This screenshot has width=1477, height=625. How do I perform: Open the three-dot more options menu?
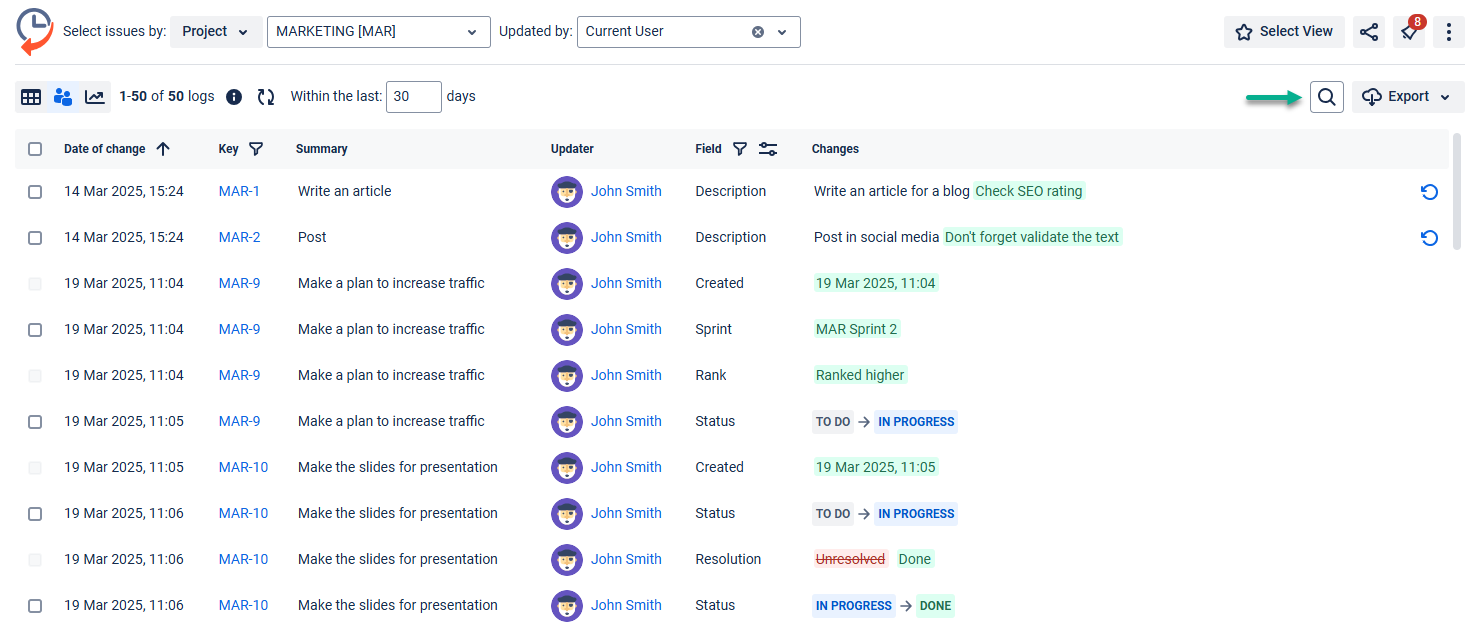pos(1449,32)
